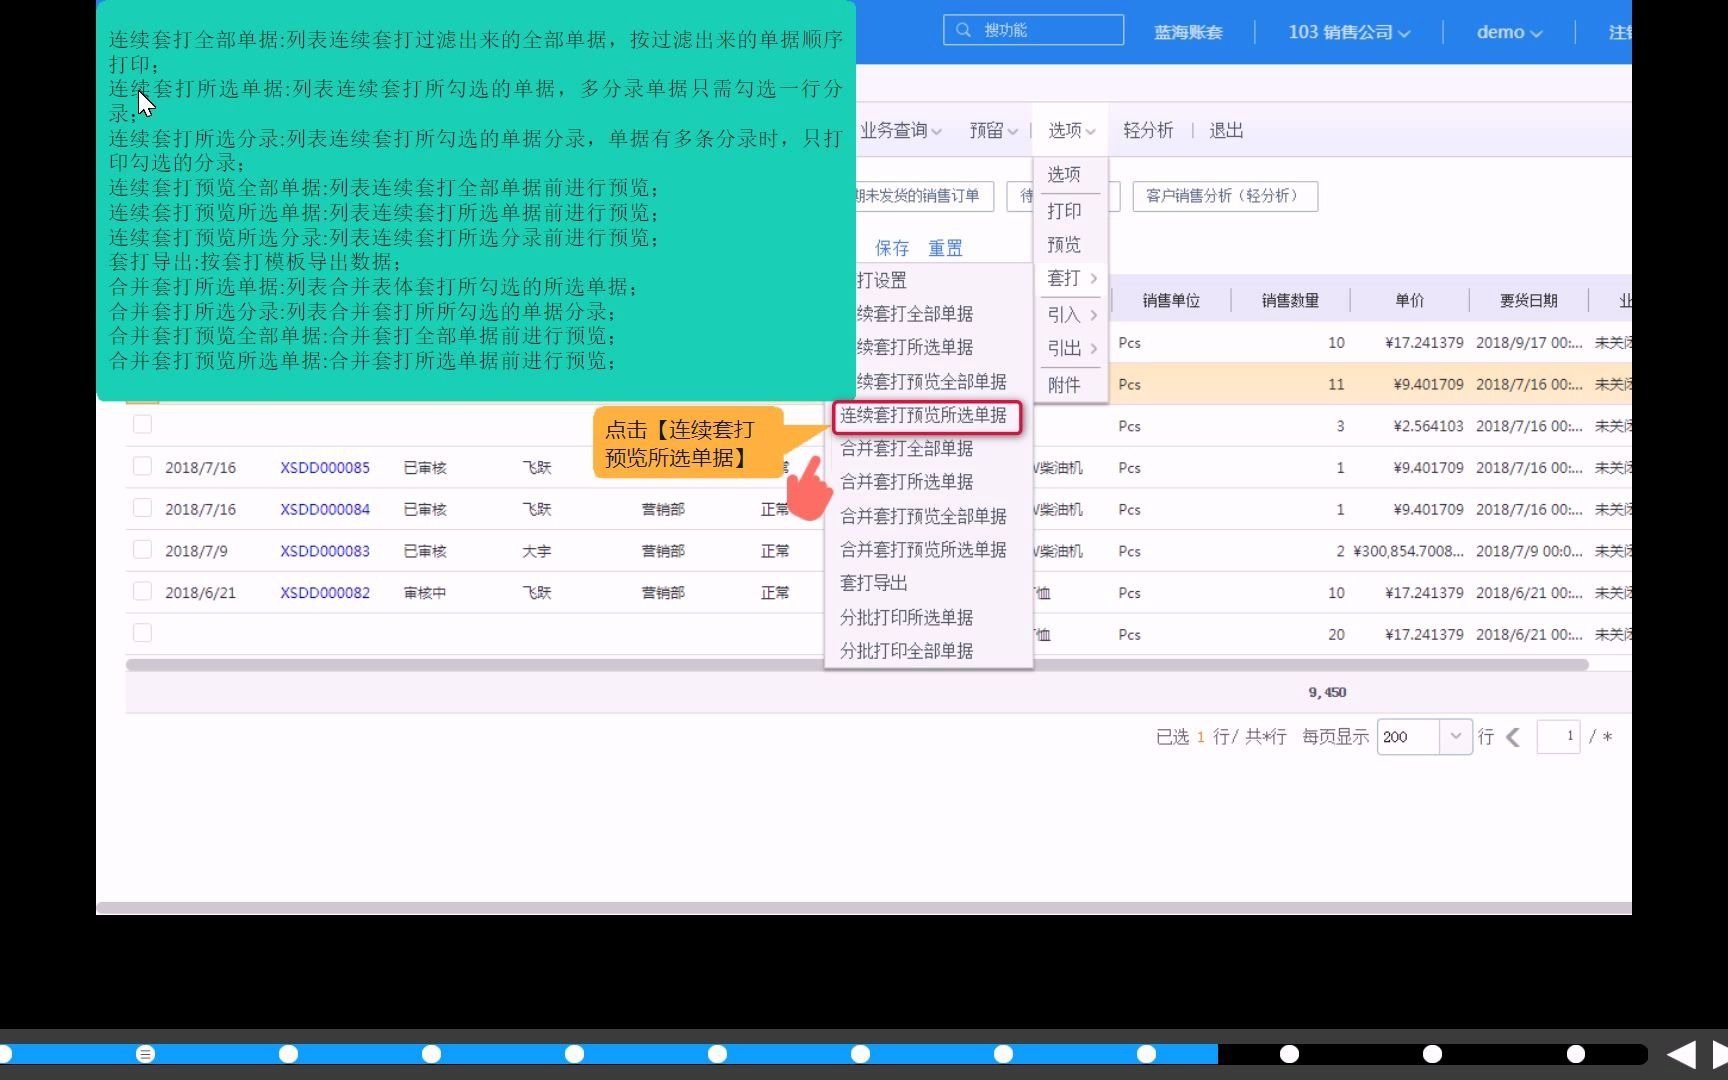Click the current timeline marker with list icon
This screenshot has height=1080, width=1728.
point(145,1054)
